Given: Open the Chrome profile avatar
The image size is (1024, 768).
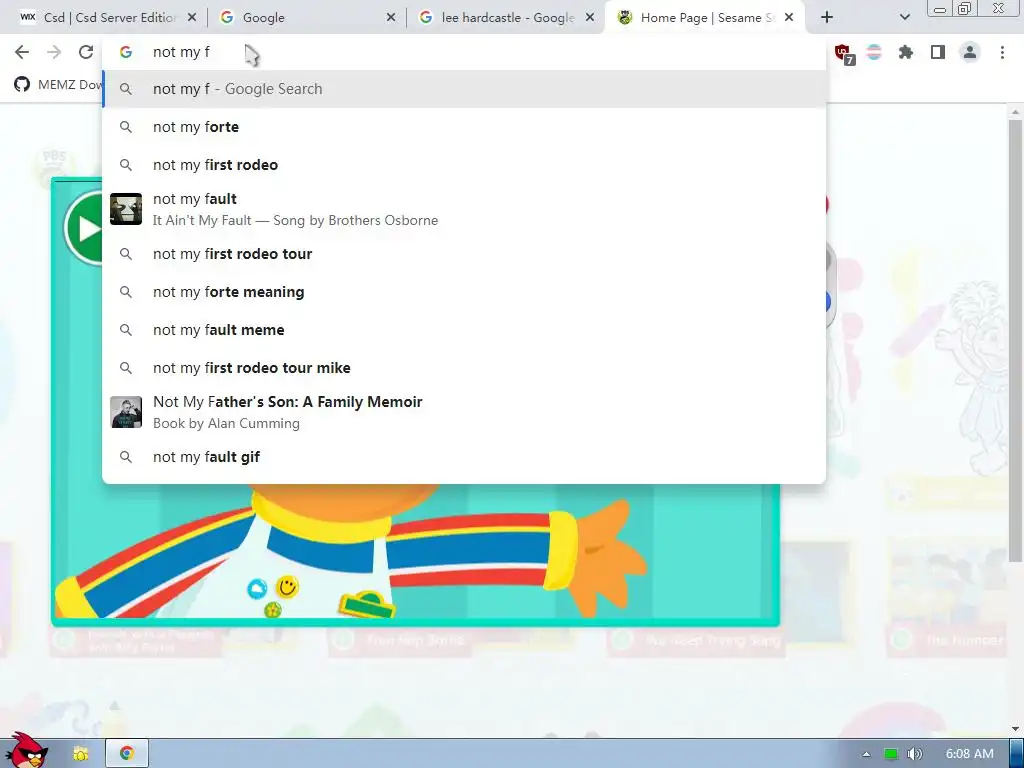Looking at the screenshot, I should (970, 52).
